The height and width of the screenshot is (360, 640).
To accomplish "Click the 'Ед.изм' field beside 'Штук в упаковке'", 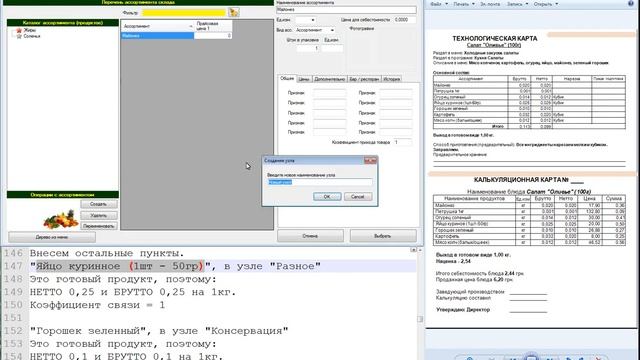I will pyautogui.click(x=332, y=48).
